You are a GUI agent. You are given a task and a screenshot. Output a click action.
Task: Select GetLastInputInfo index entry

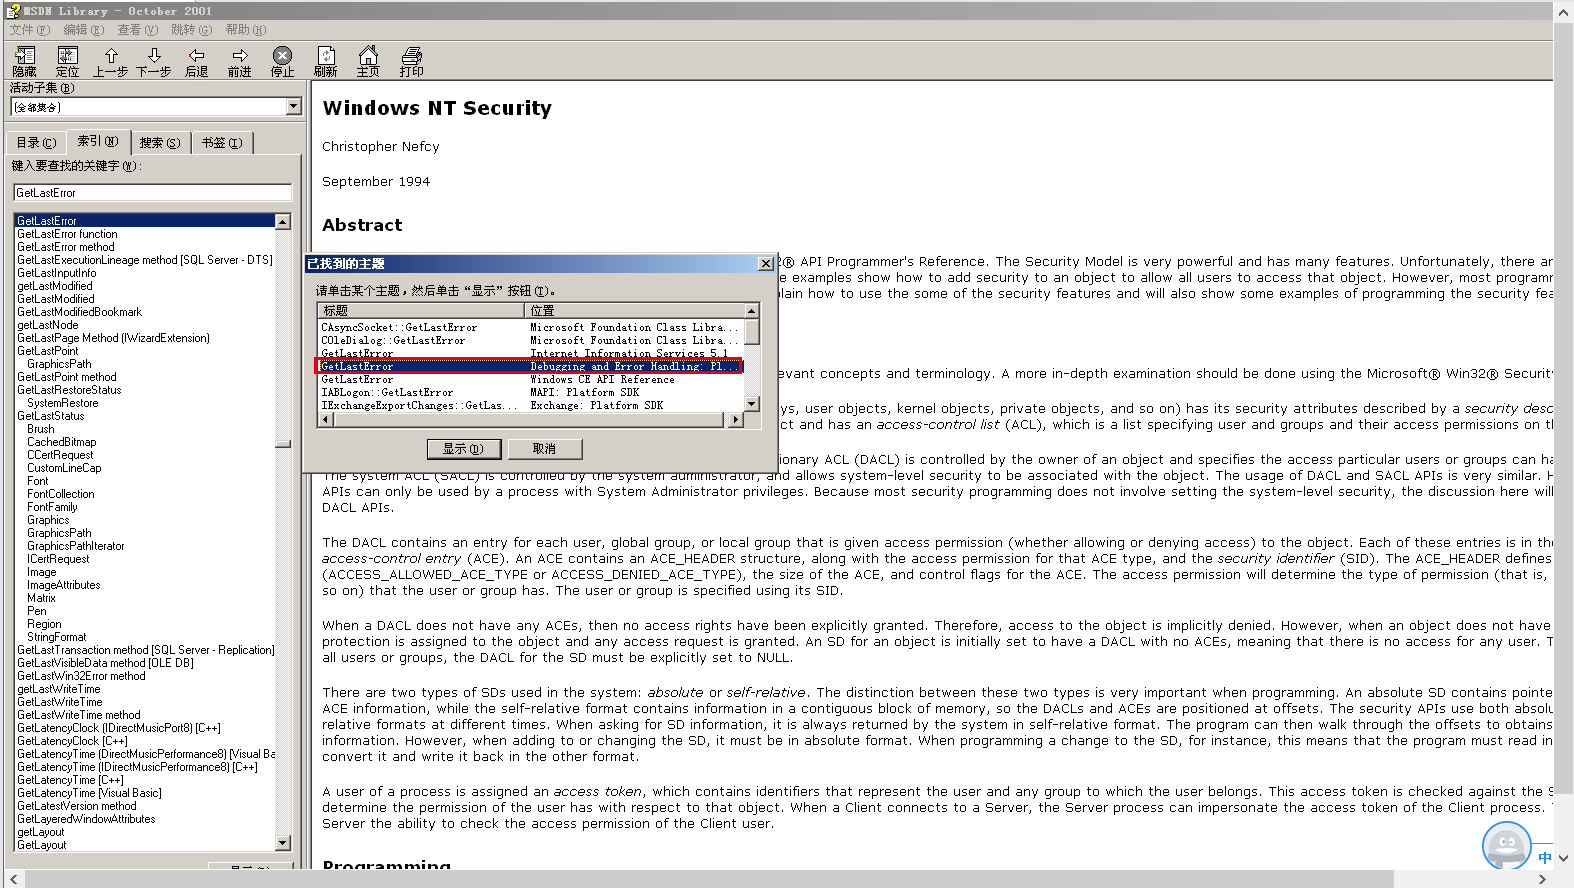coord(57,273)
